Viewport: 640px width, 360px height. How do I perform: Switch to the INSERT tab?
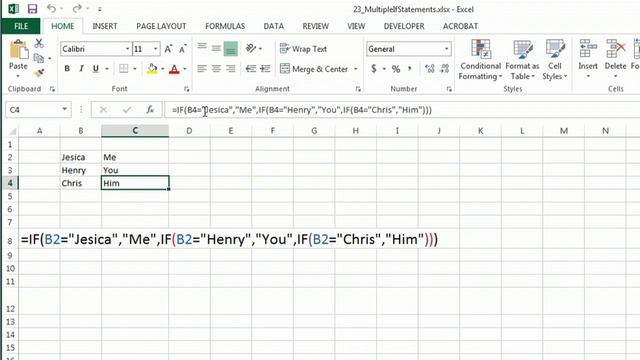pyautogui.click(x=104, y=26)
